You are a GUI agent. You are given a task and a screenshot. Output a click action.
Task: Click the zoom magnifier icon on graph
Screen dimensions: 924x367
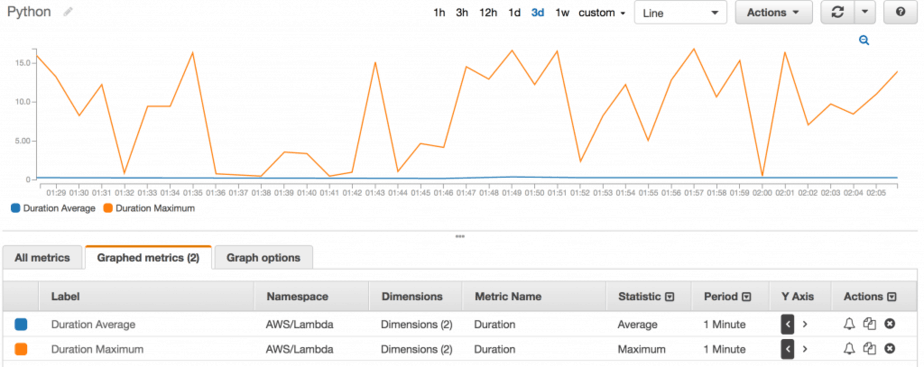(864, 40)
